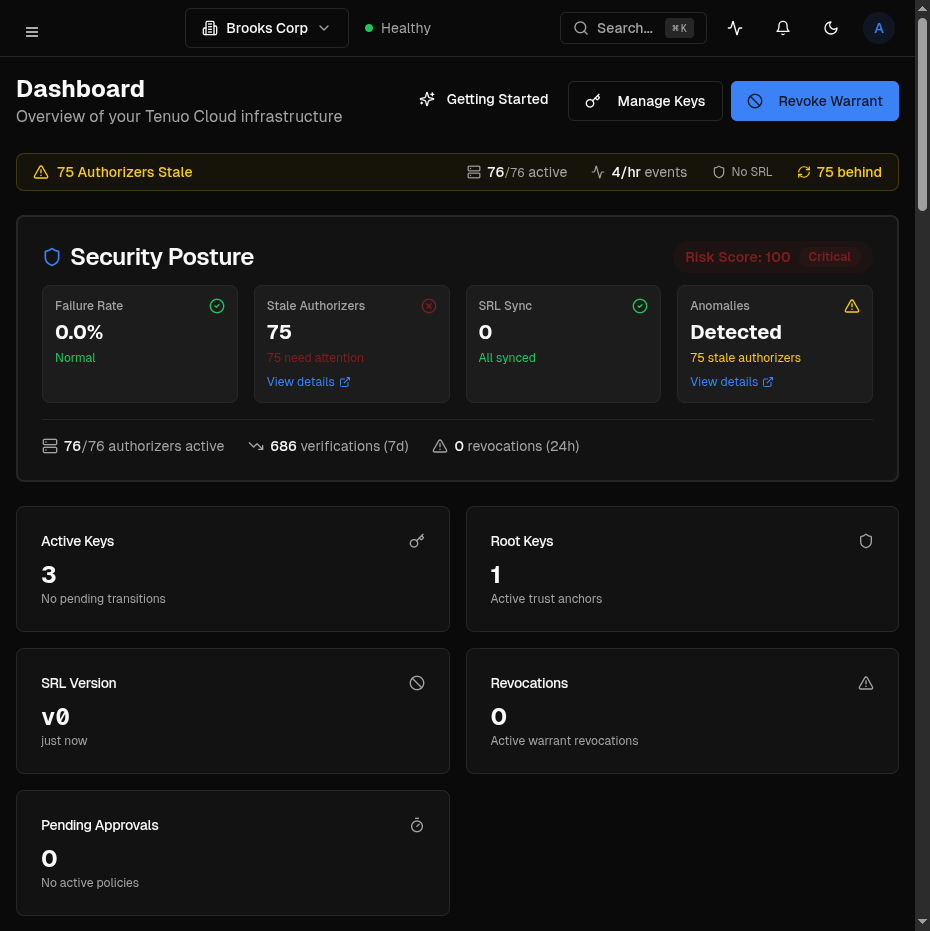Click the Stale Authorizers red X icon
This screenshot has height=931, width=930.
(x=429, y=306)
